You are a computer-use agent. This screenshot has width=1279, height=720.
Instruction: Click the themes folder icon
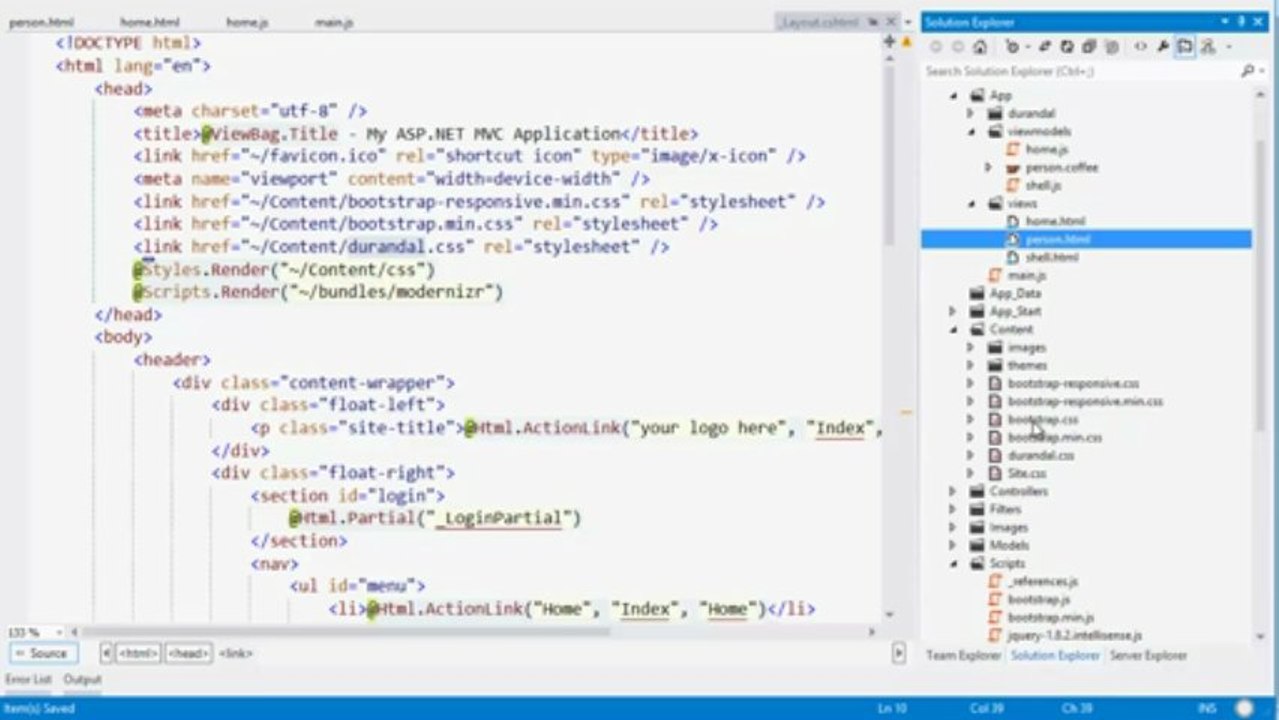tap(995, 366)
